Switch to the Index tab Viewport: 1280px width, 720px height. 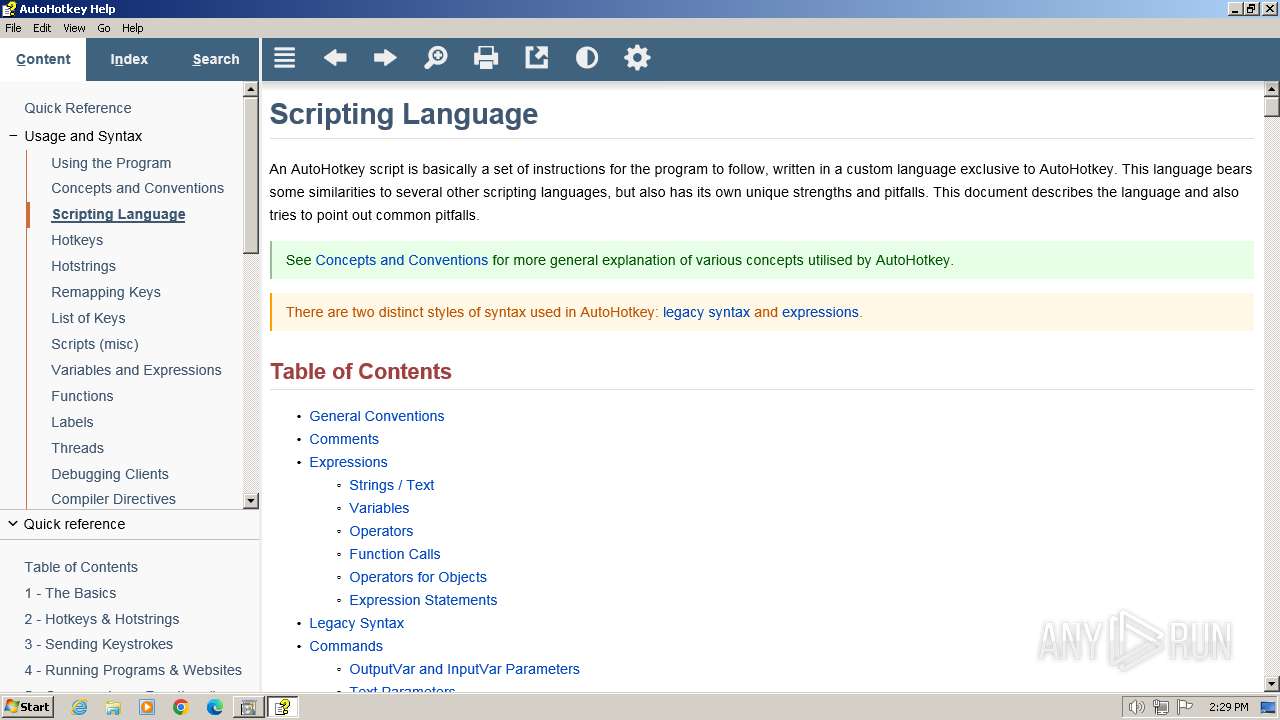point(129,59)
